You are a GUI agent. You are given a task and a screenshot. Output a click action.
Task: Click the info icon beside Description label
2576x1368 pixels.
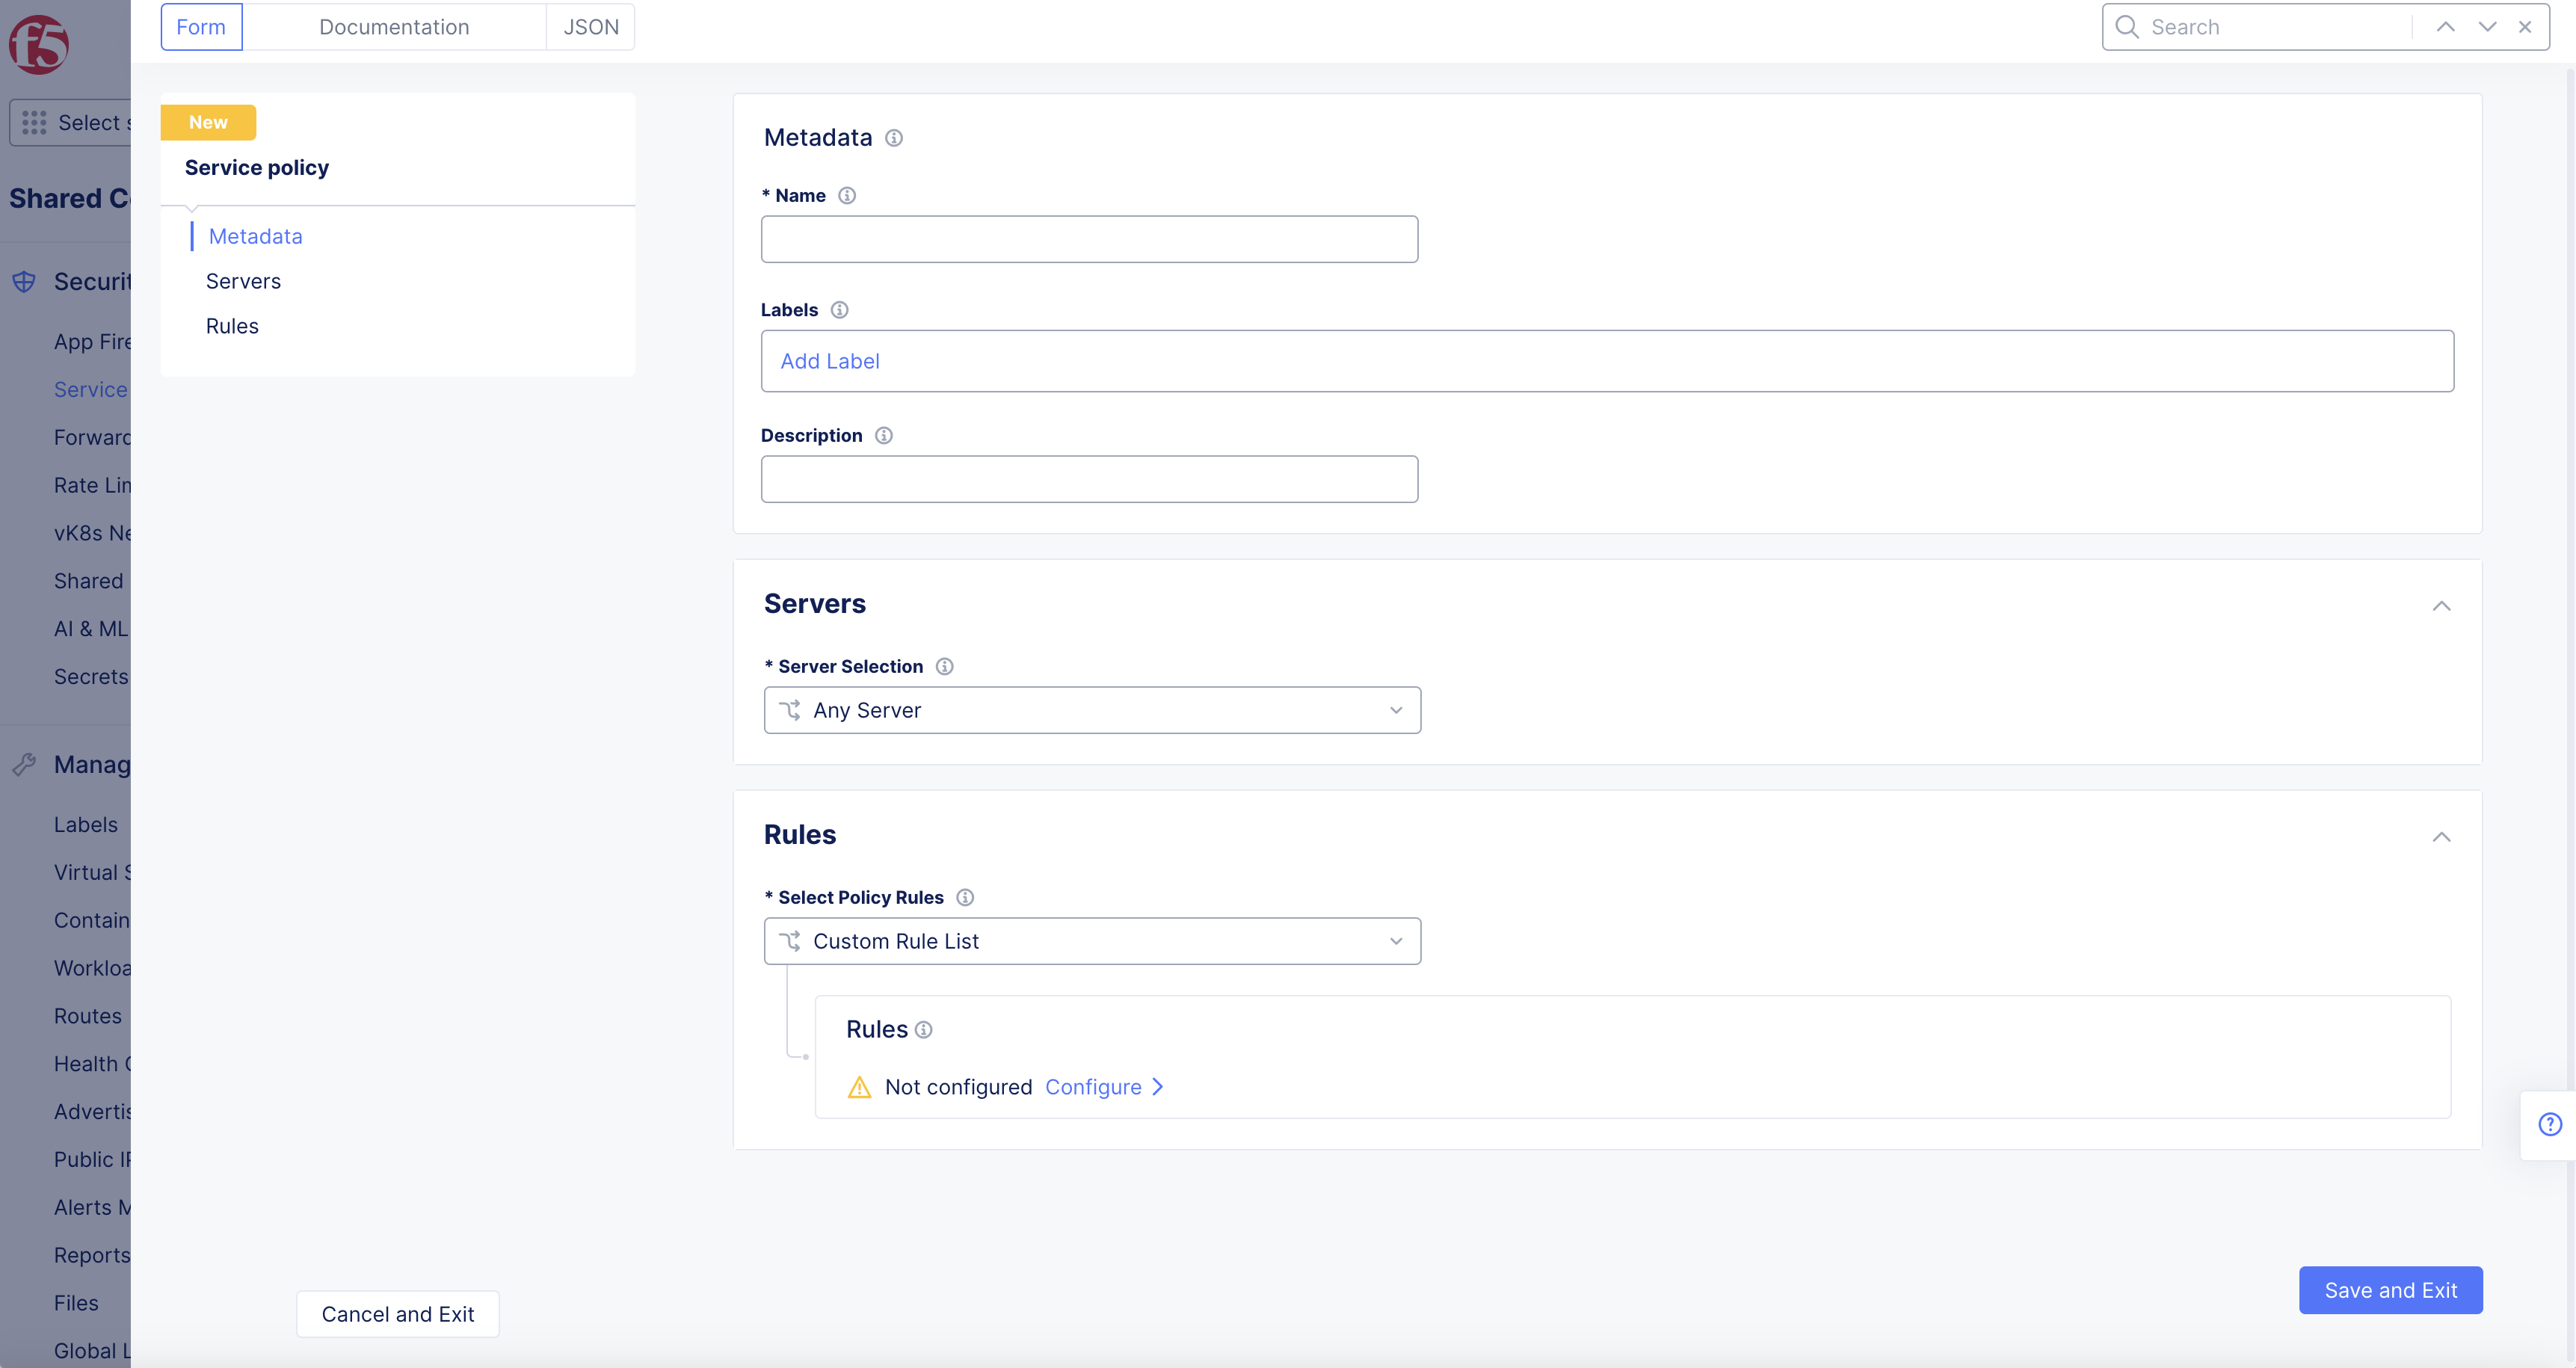(x=884, y=436)
